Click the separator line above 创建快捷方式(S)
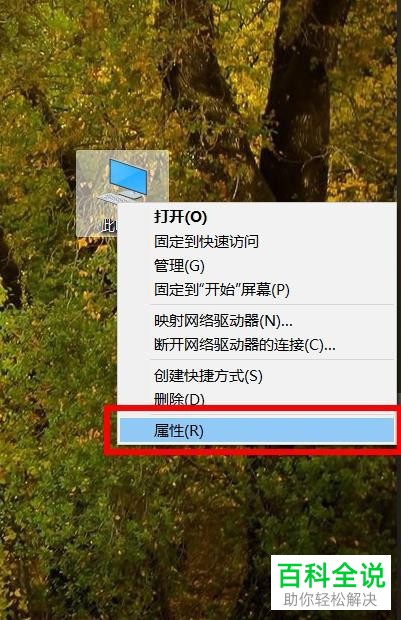This screenshot has width=401, height=620. [x=272, y=359]
